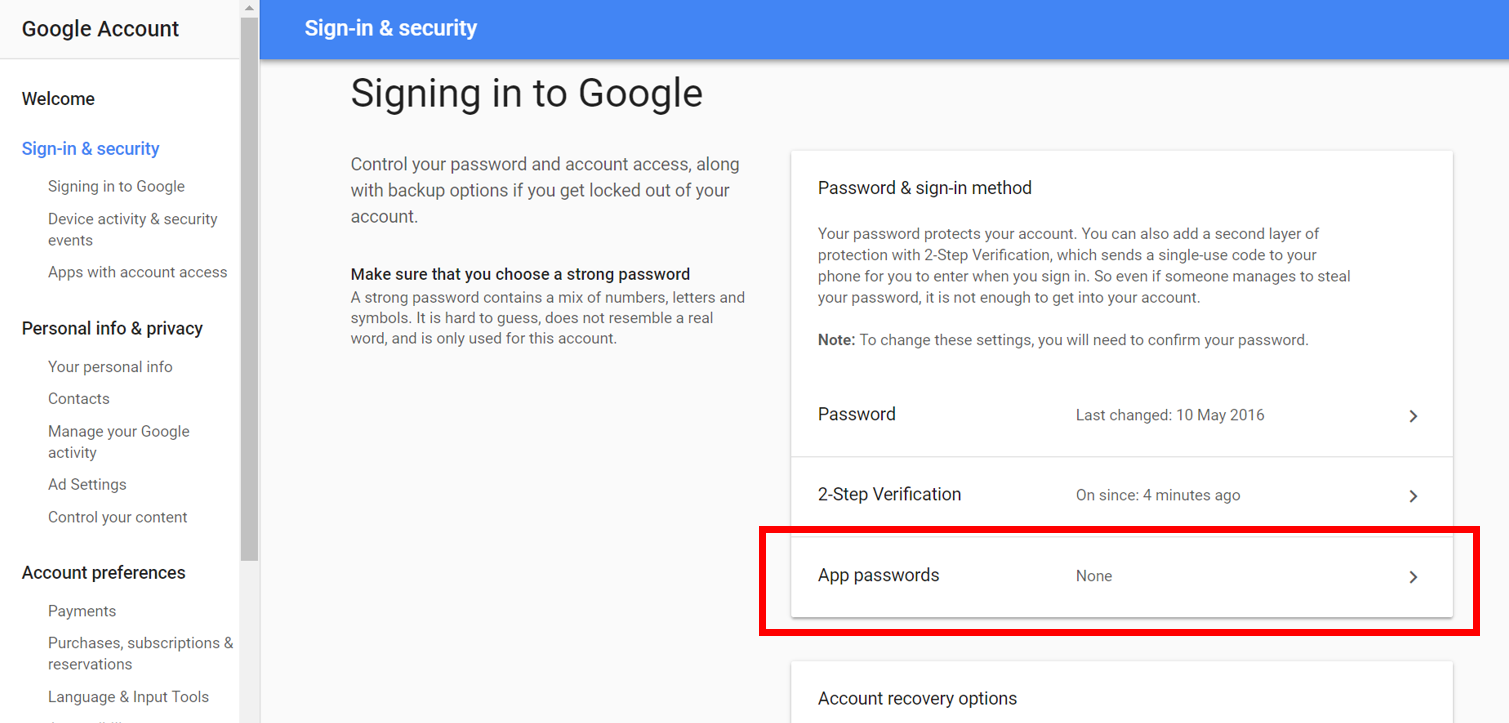Click Apps with account access link
The height and width of the screenshot is (723, 1509).
coord(137,272)
